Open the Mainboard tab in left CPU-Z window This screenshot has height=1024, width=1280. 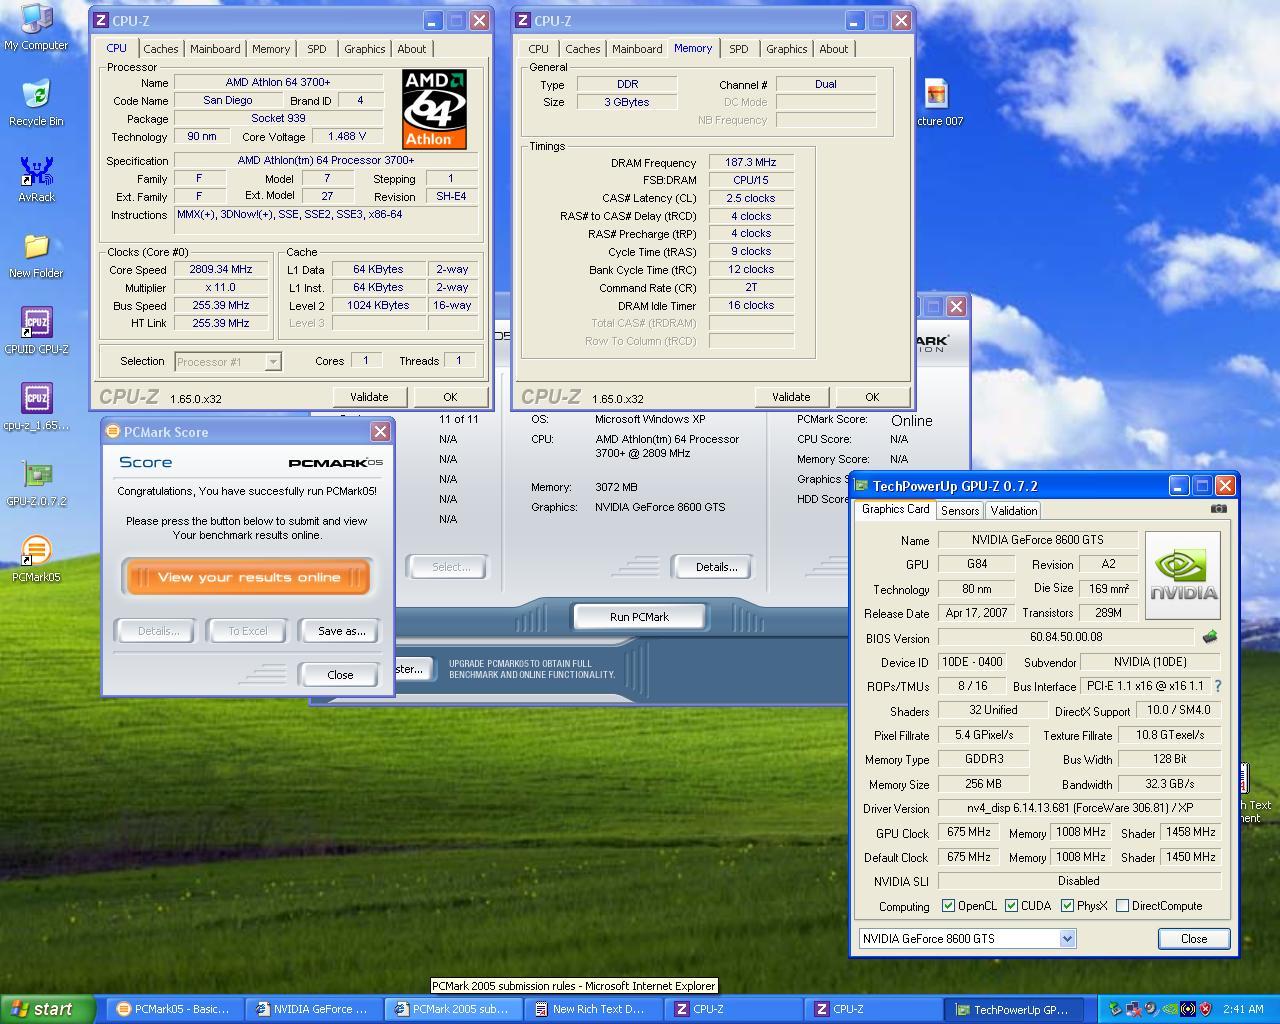pyautogui.click(x=215, y=49)
